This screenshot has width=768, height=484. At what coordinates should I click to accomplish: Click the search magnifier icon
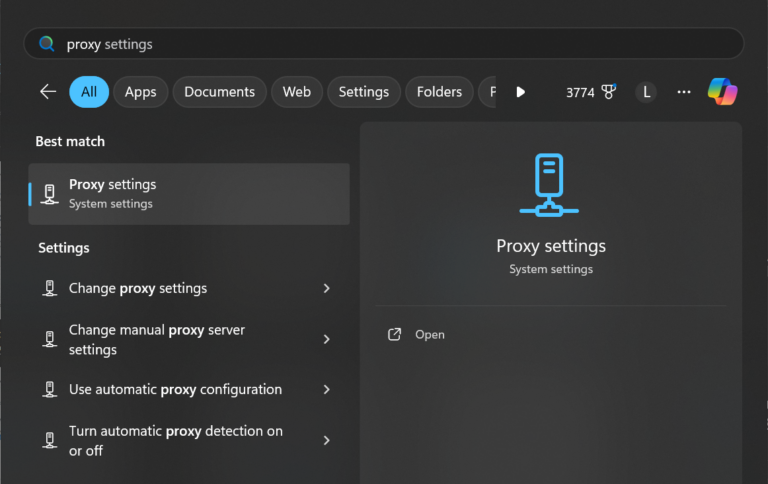coord(46,44)
